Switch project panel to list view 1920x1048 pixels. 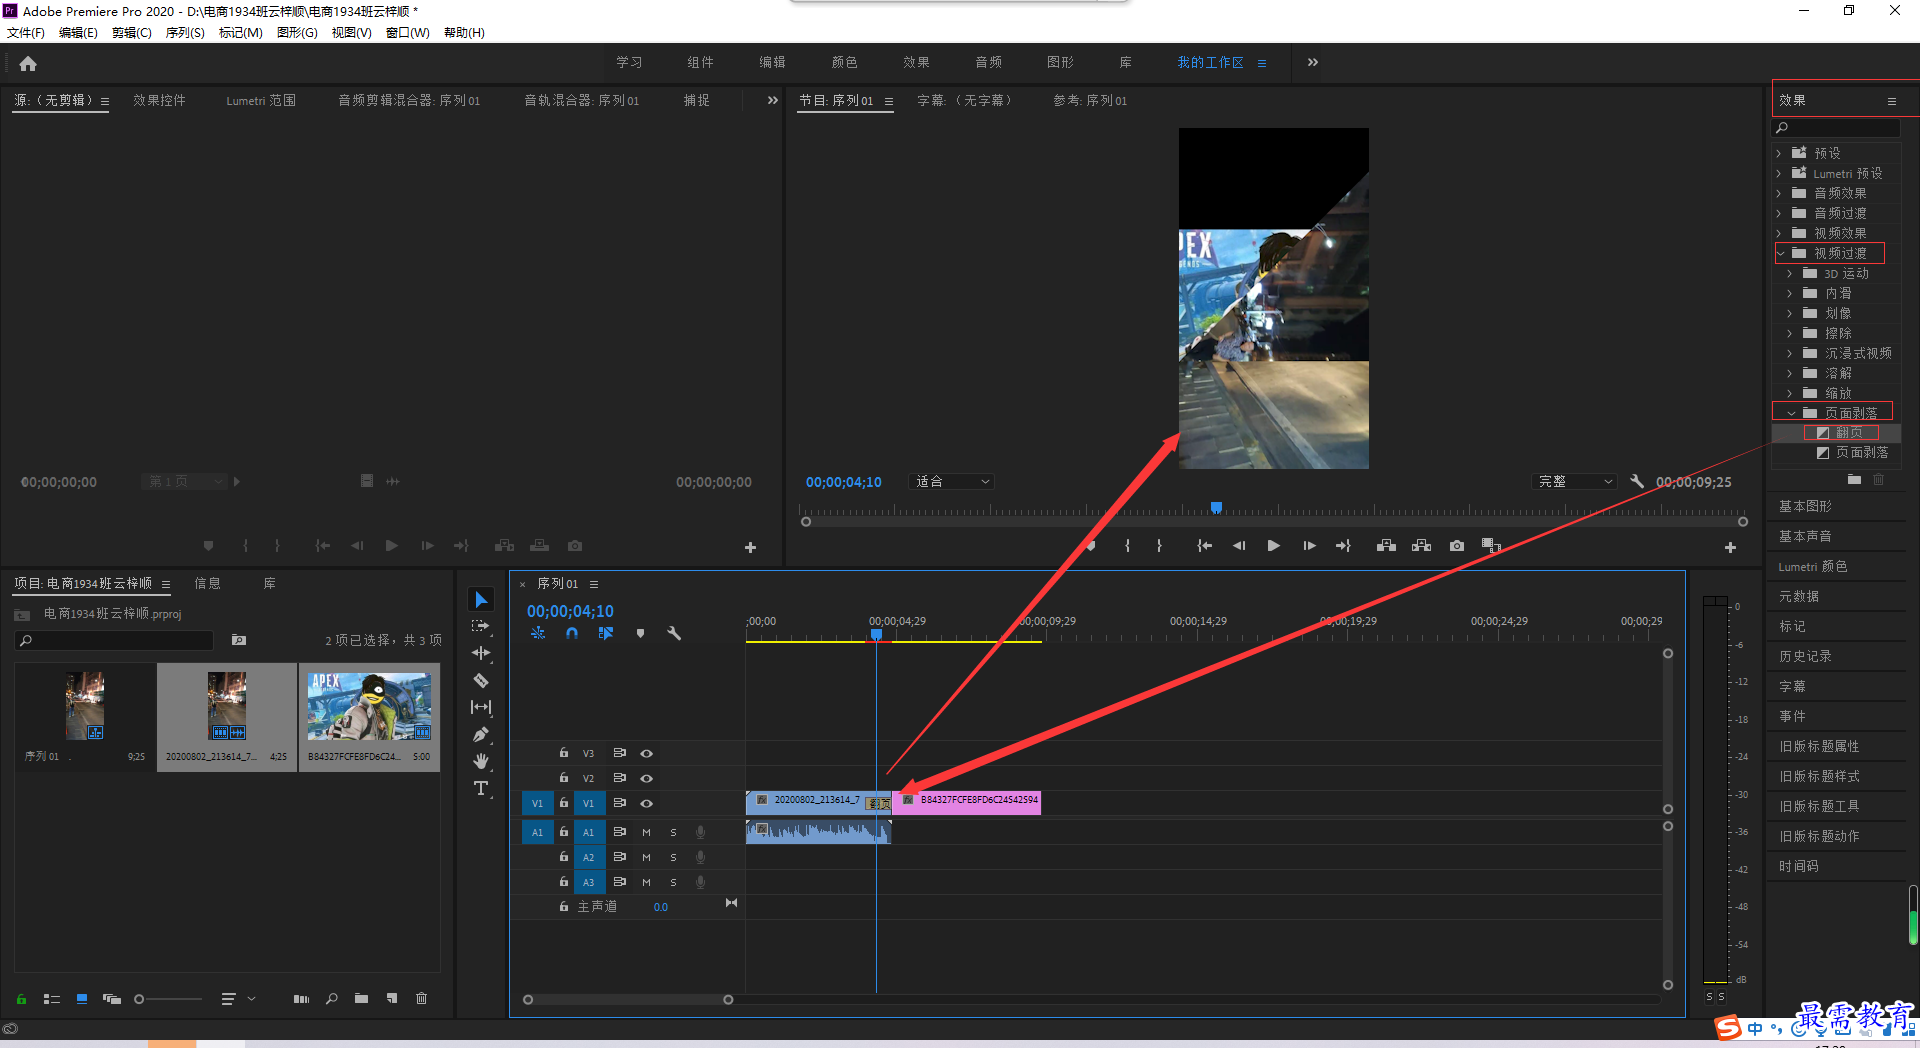(52, 998)
